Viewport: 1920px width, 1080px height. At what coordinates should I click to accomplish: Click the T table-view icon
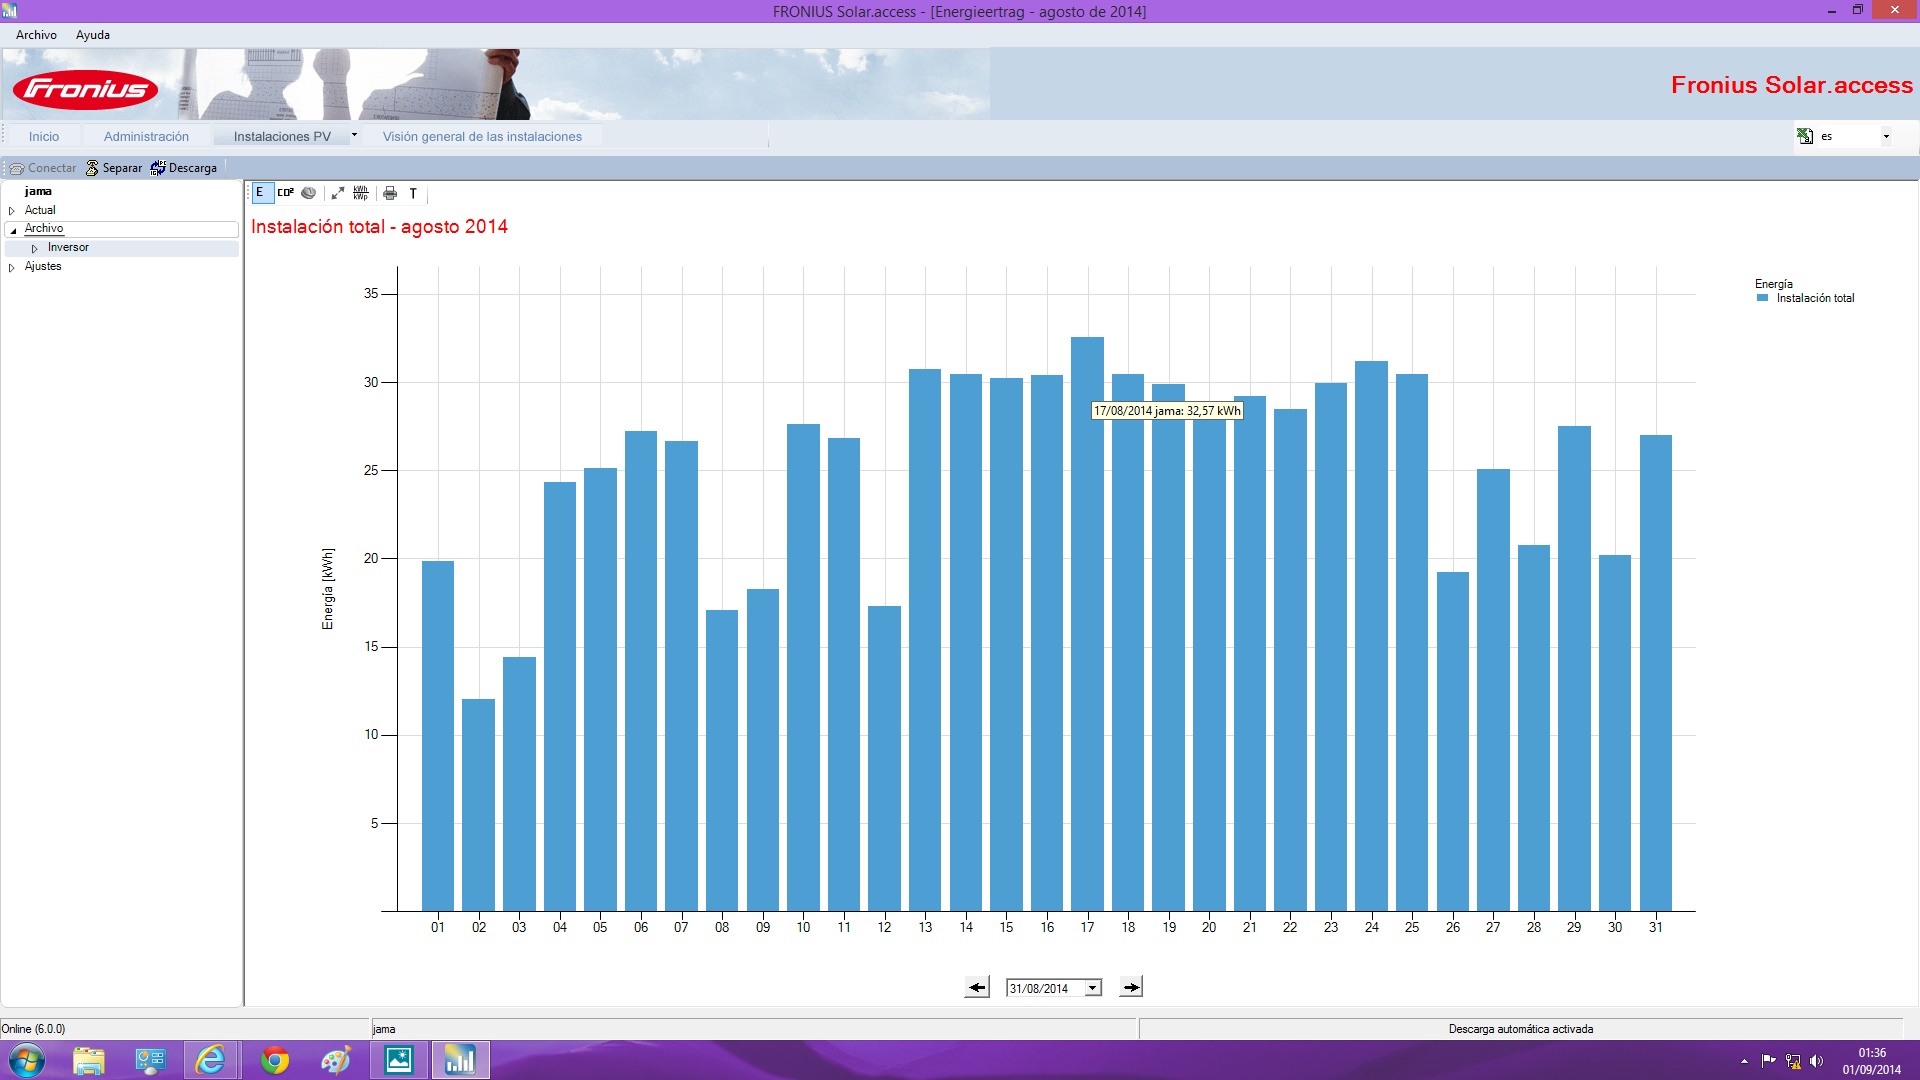coord(413,193)
